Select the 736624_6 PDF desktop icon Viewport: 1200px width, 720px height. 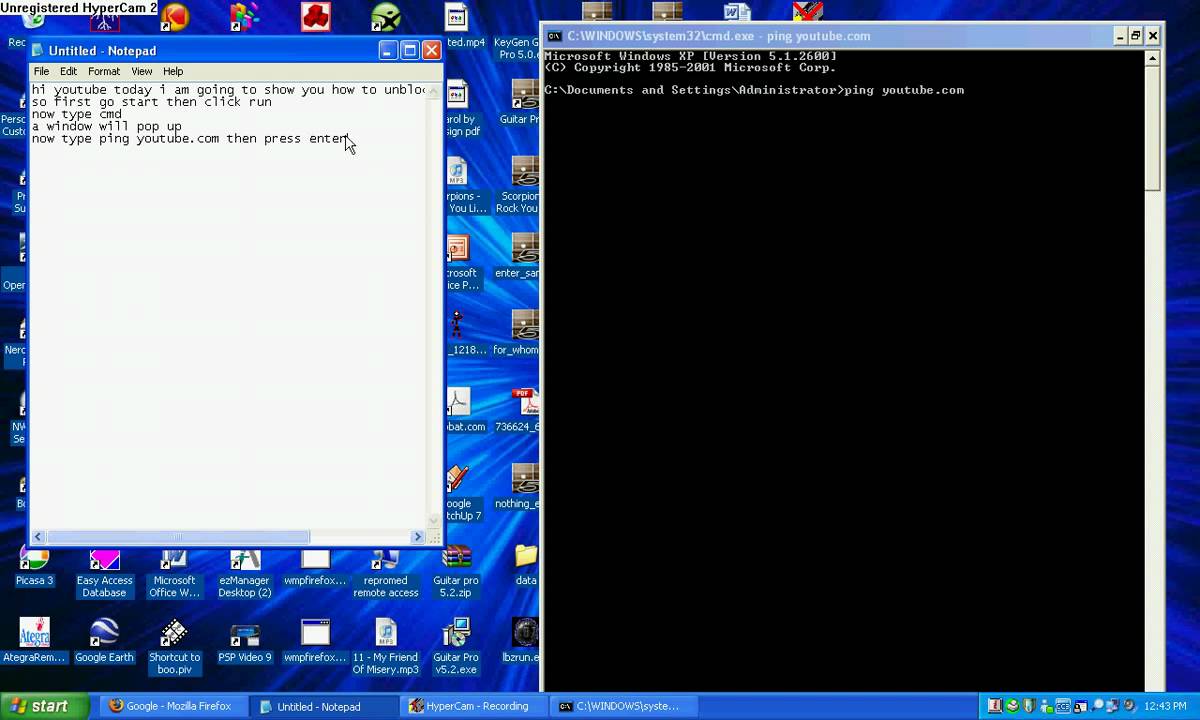click(x=518, y=411)
